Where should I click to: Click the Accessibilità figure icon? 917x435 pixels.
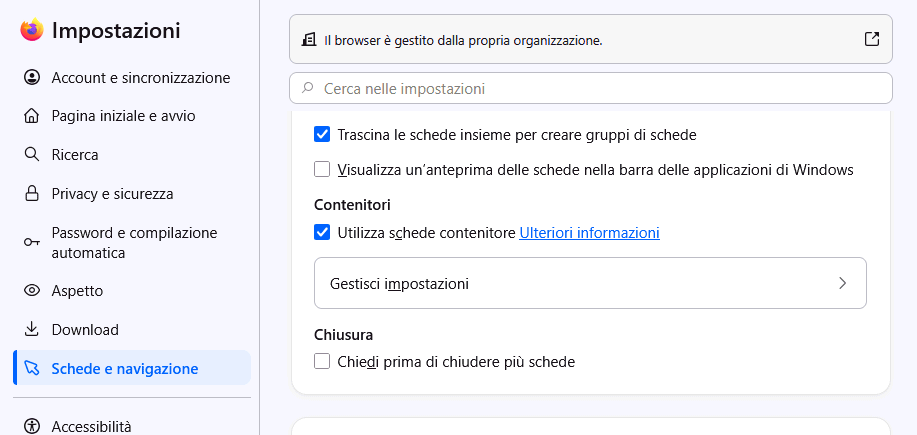pos(32,426)
